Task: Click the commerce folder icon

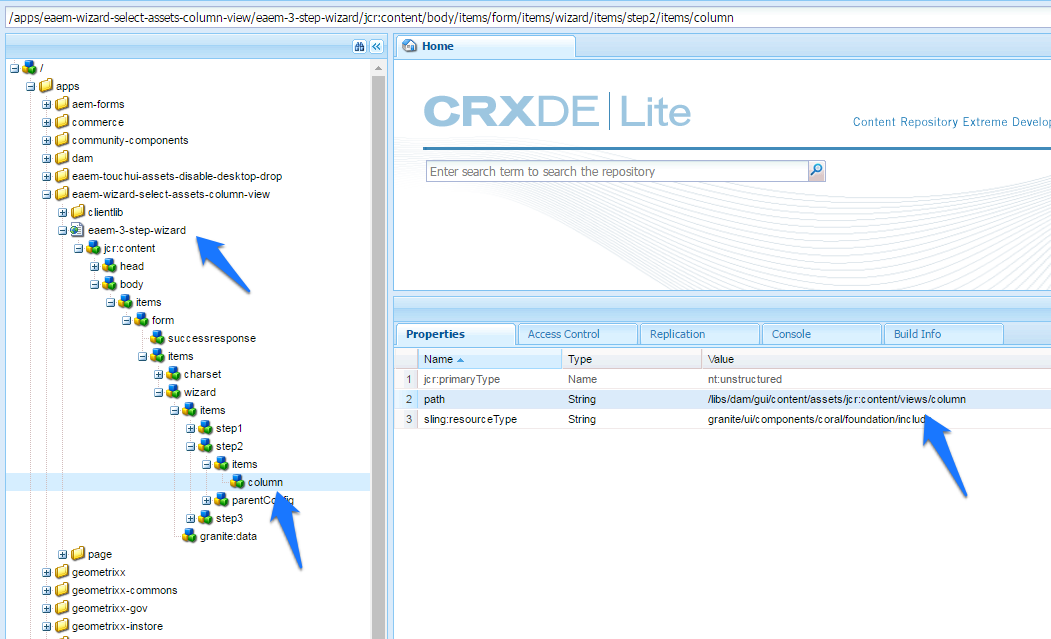Action: pyautogui.click(x=62, y=122)
